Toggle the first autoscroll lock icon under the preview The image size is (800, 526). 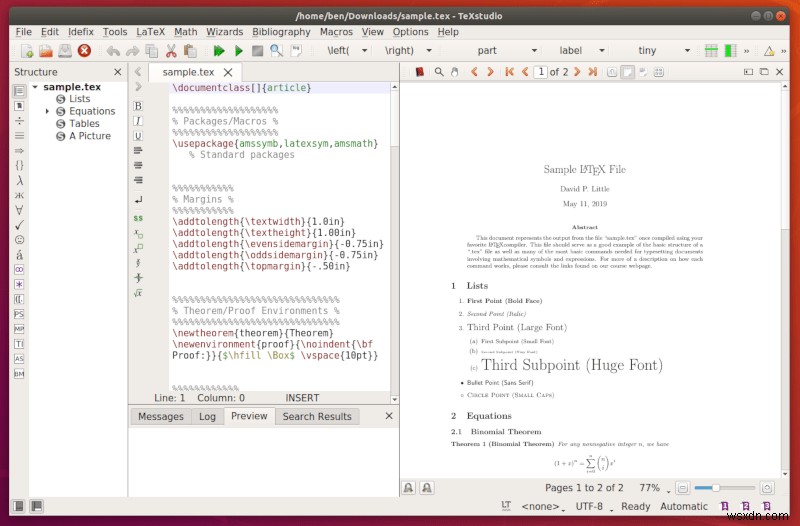(x=409, y=488)
